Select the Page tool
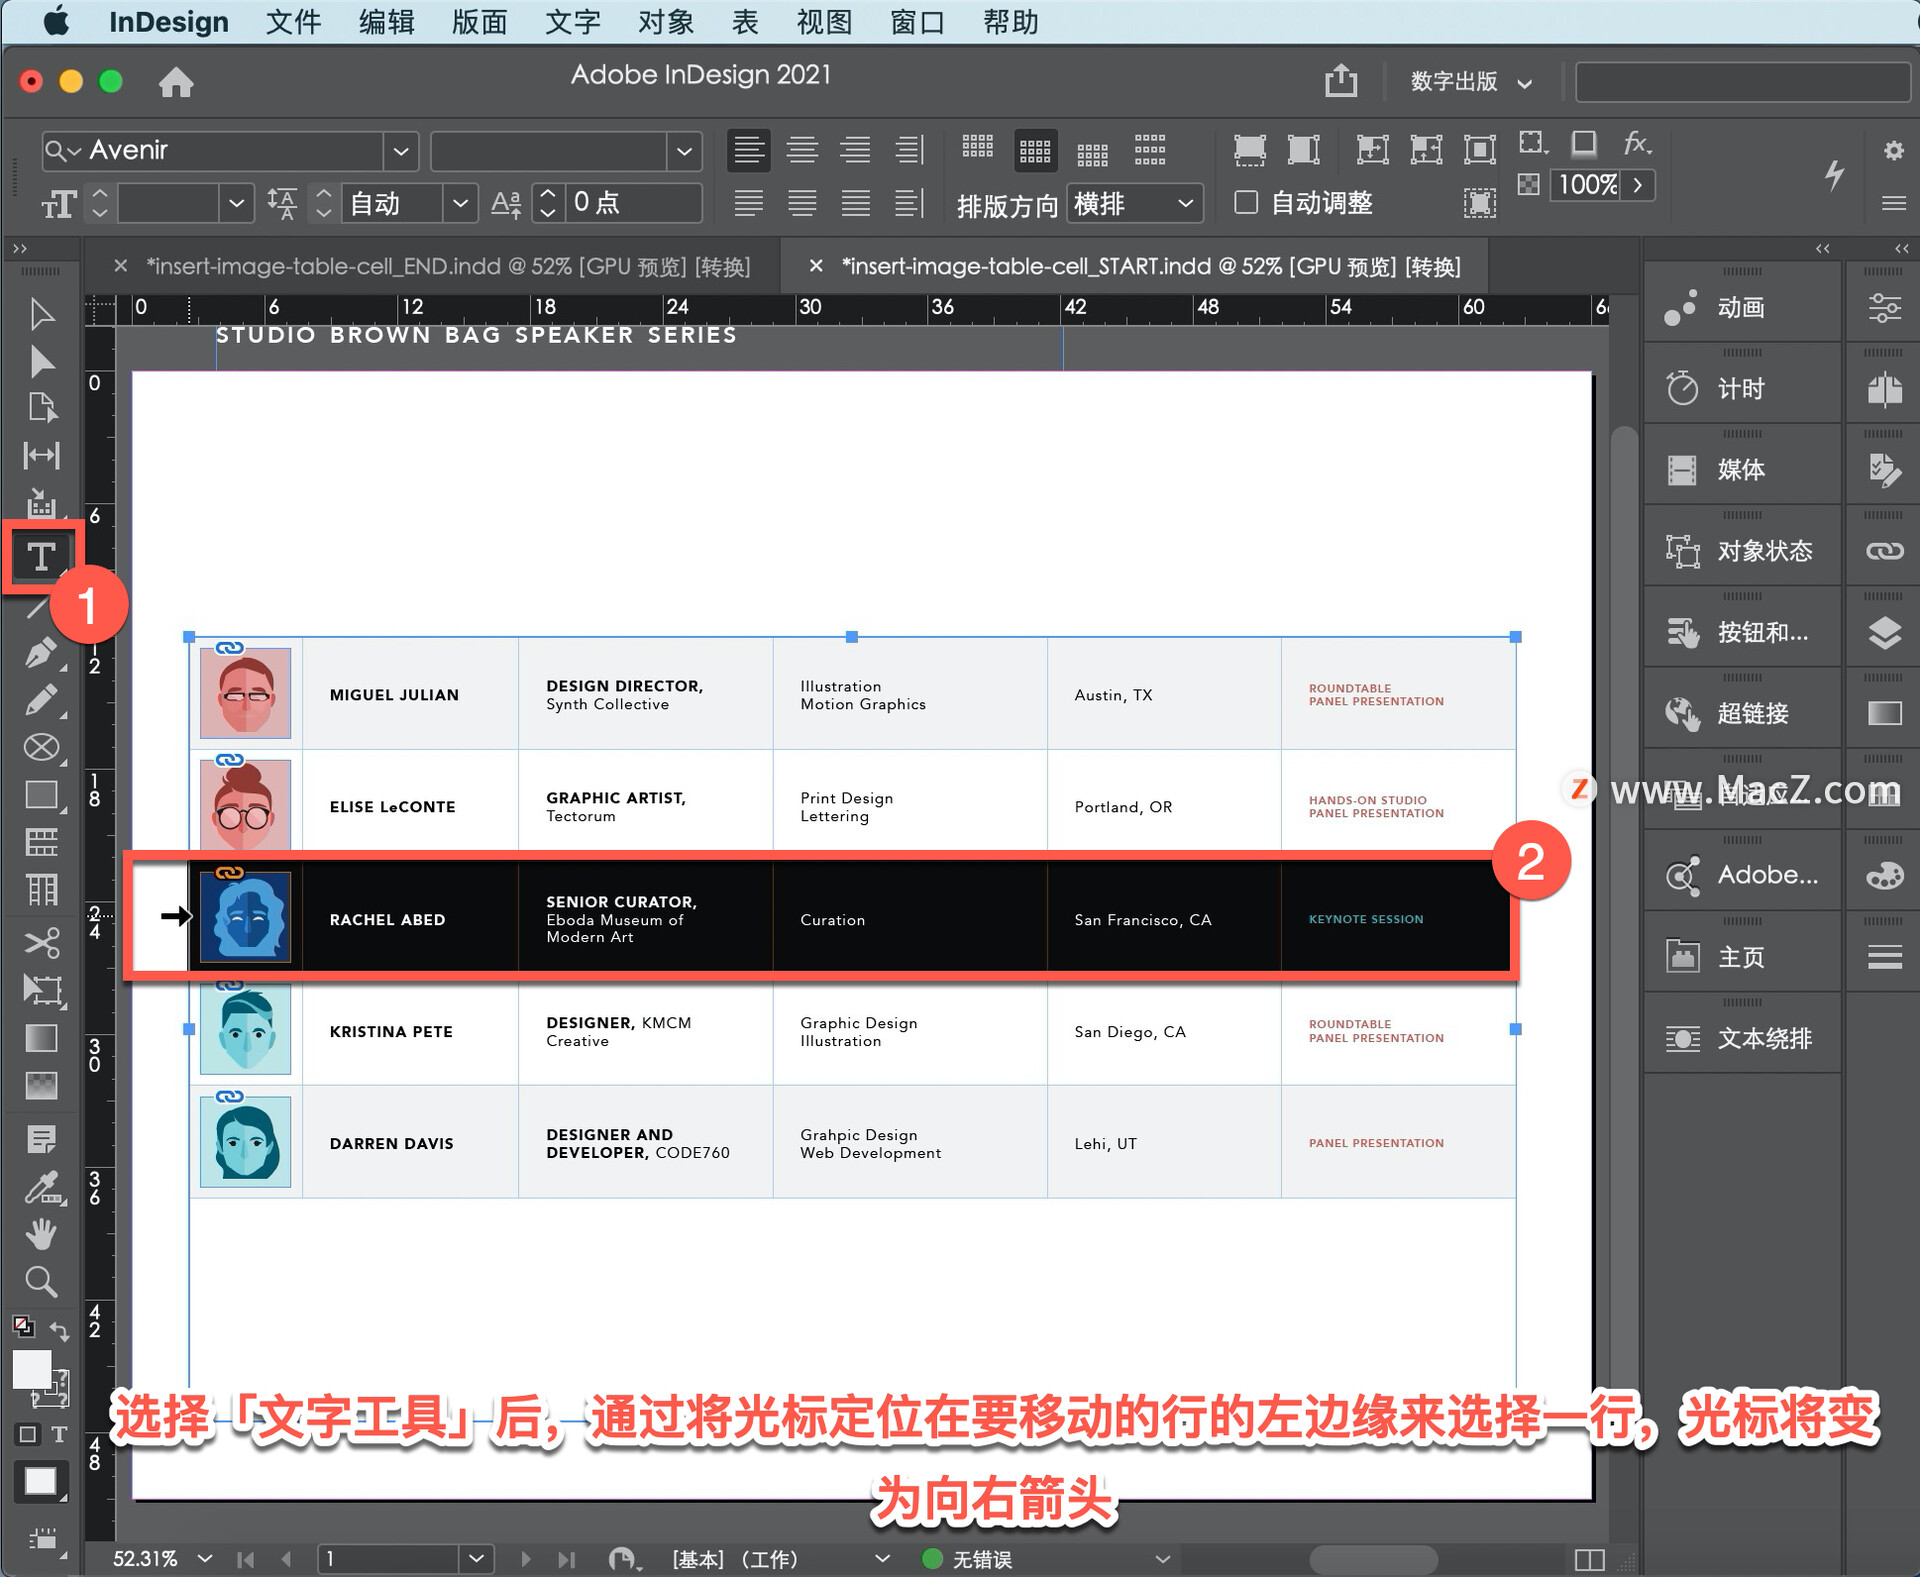 [x=41, y=408]
